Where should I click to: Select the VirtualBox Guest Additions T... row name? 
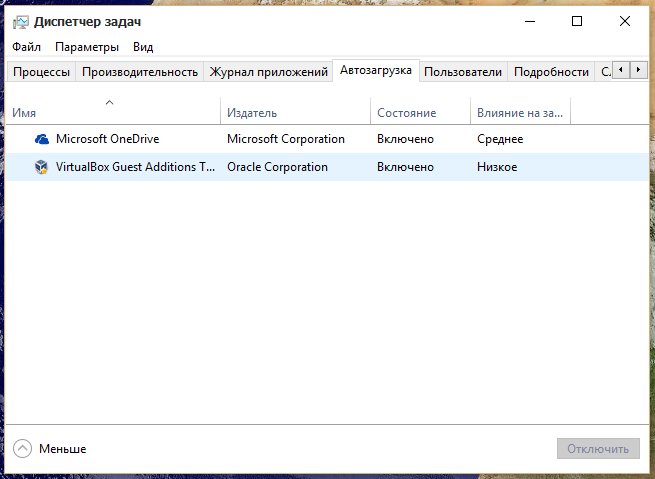[x=135, y=167]
